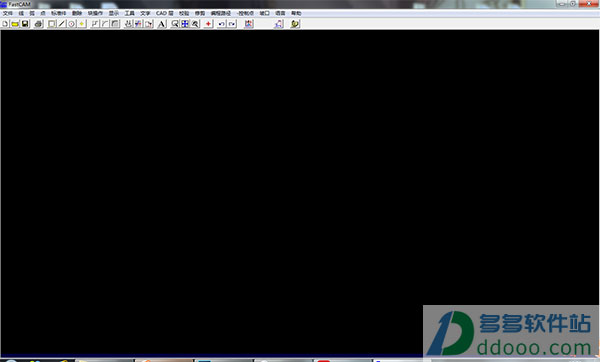600x362 pixels.
Task: Click the magnifier icon right of the blue arrows
Action: coord(195,24)
